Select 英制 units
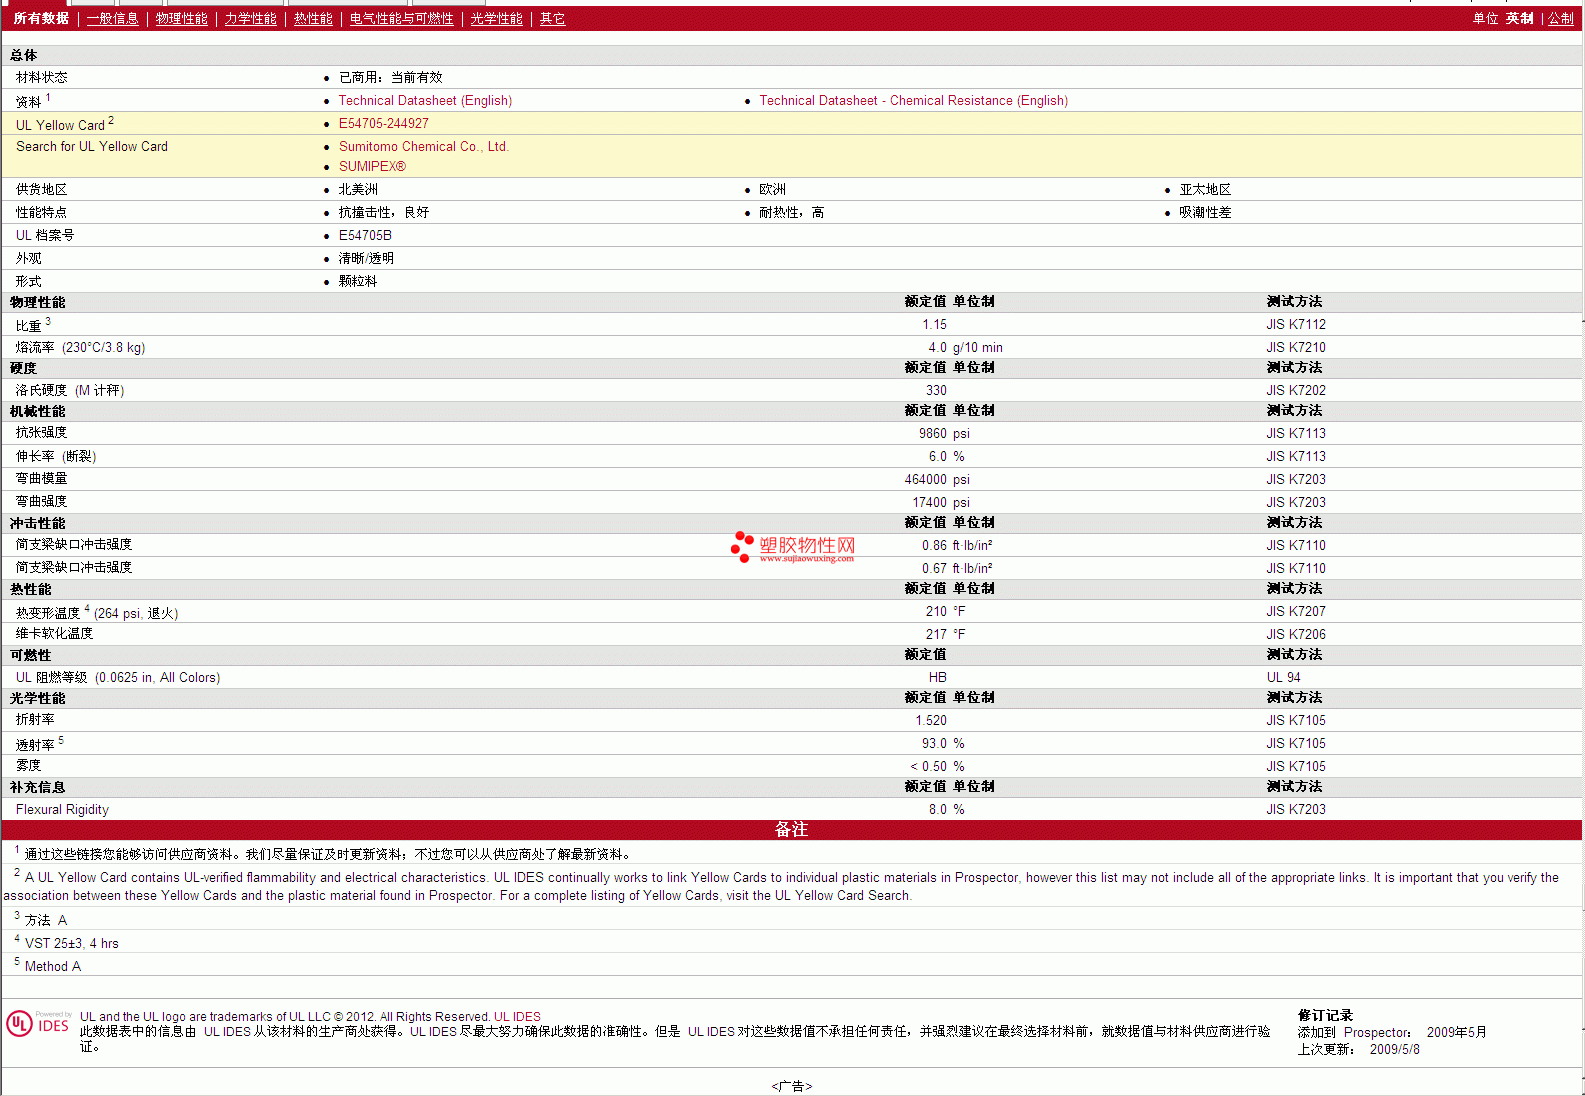This screenshot has height=1096, width=1585. click(1520, 19)
